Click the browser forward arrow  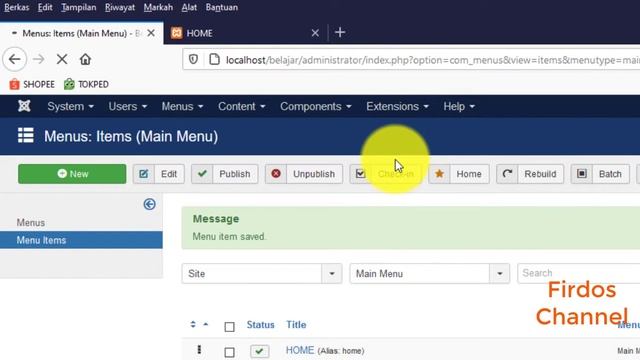click(39, 59)
